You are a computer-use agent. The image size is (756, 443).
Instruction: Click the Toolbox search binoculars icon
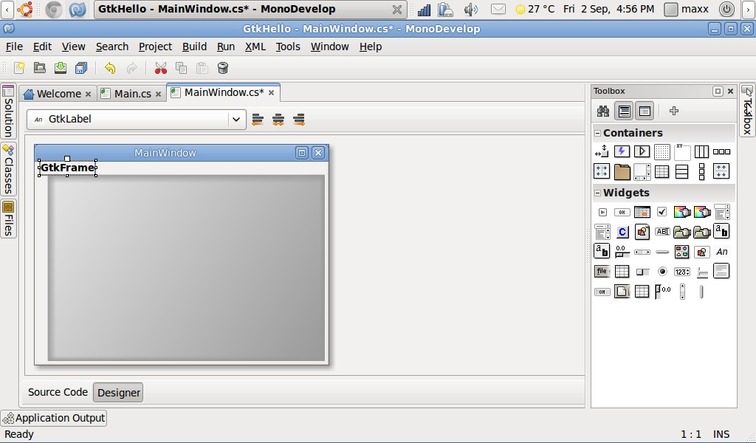point(603,111)
